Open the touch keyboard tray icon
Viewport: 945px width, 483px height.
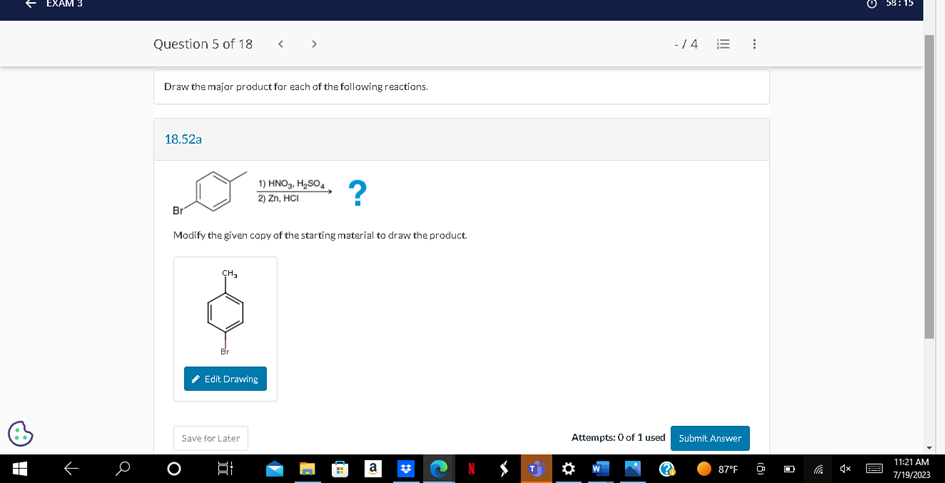point(874,469)
